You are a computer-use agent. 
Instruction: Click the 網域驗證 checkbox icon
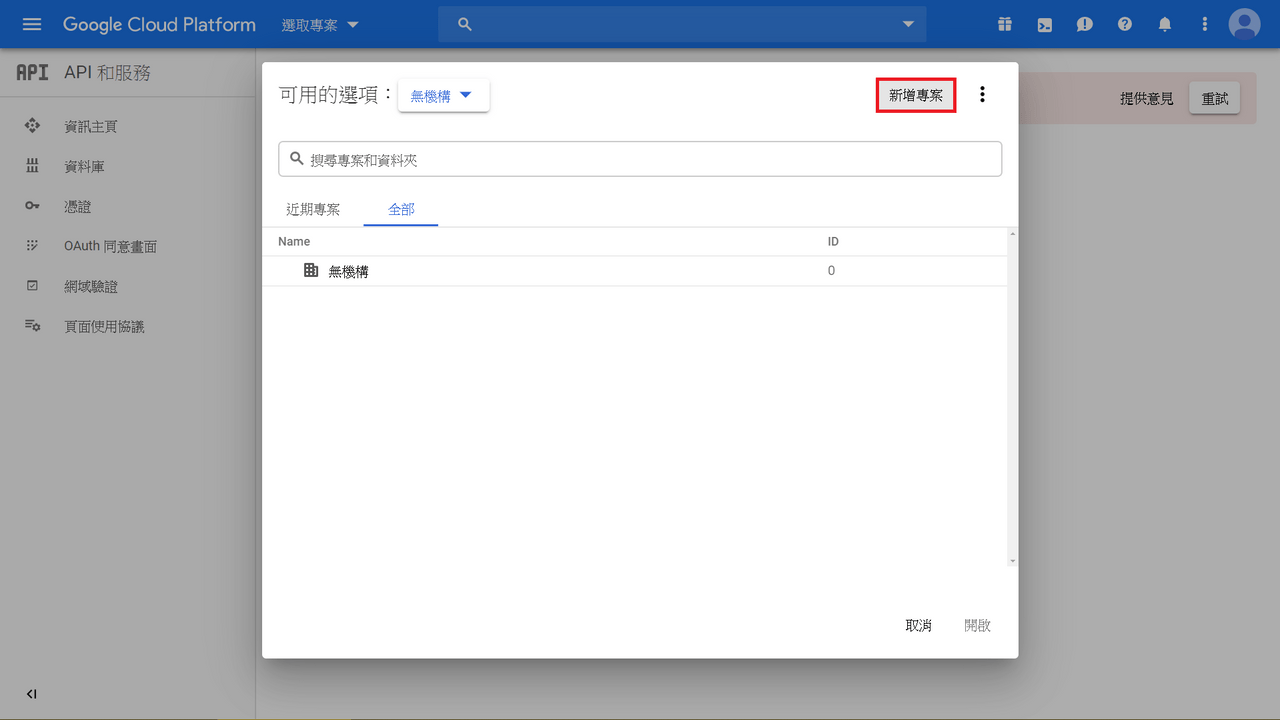32,286
